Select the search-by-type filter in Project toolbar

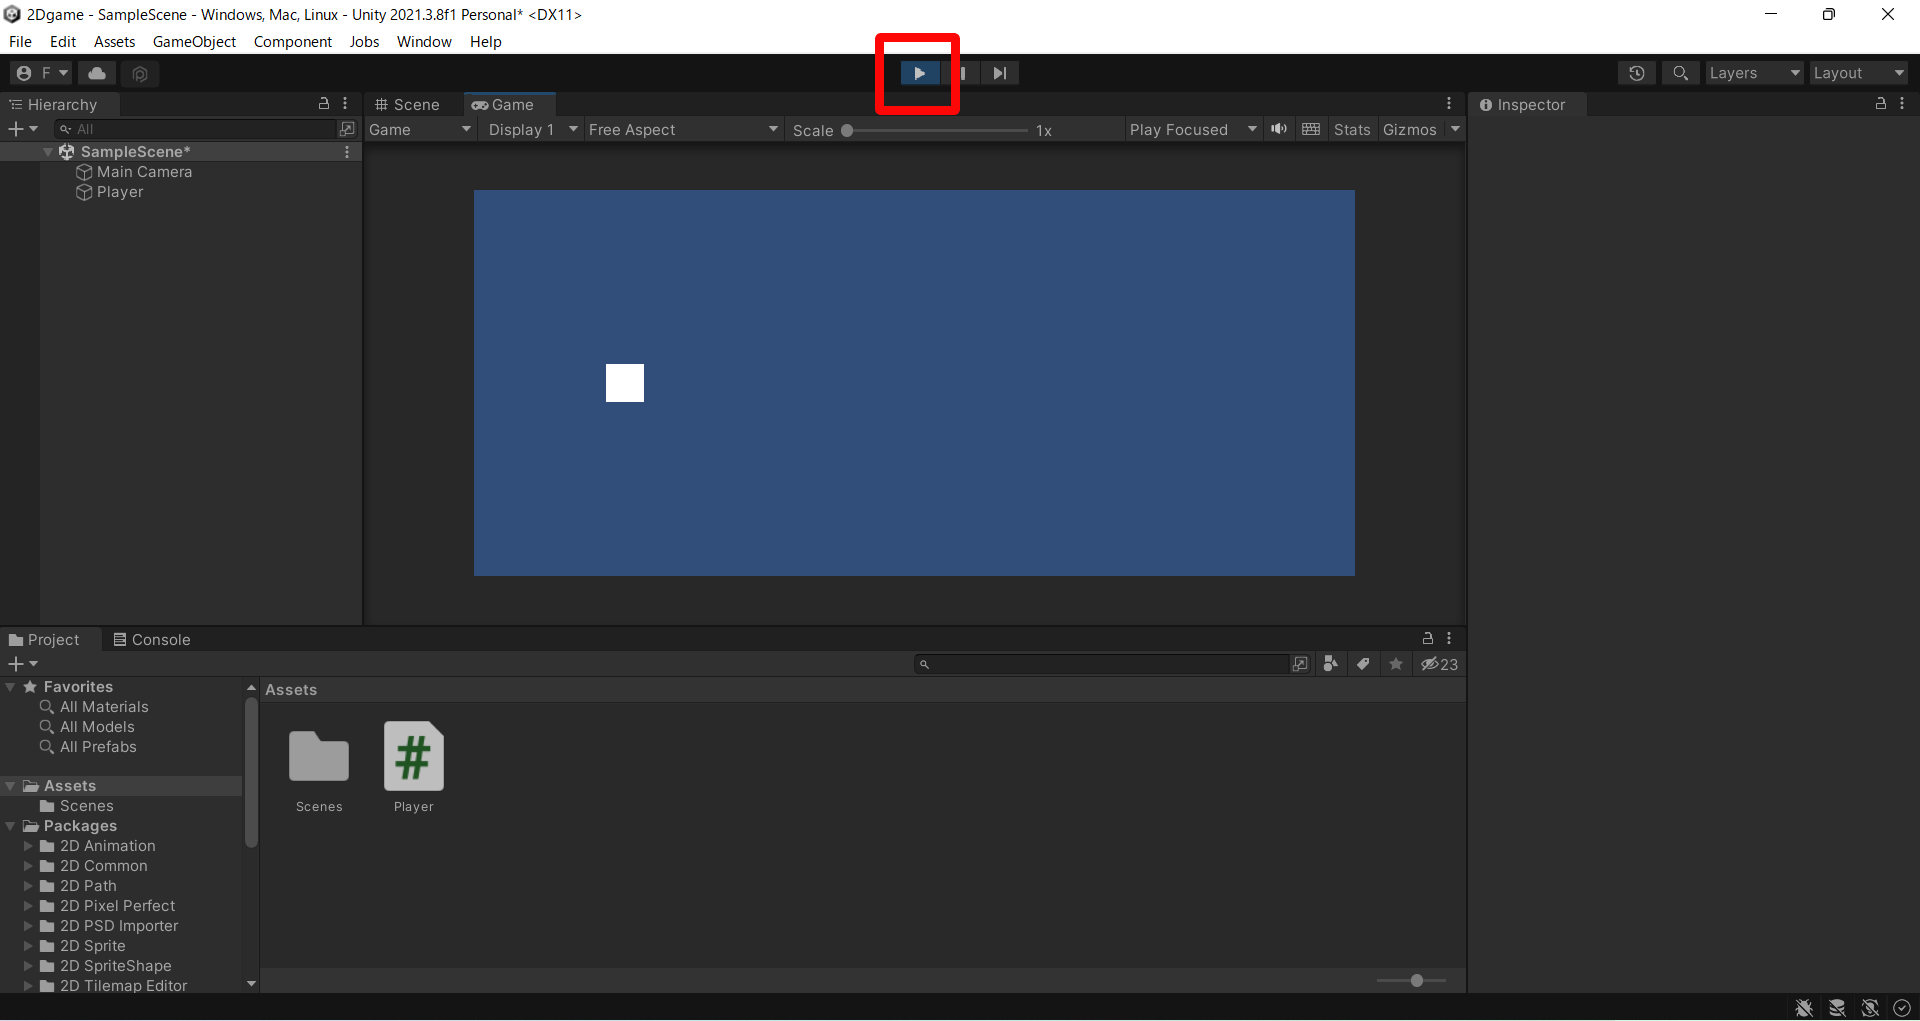click(1330, 663)
